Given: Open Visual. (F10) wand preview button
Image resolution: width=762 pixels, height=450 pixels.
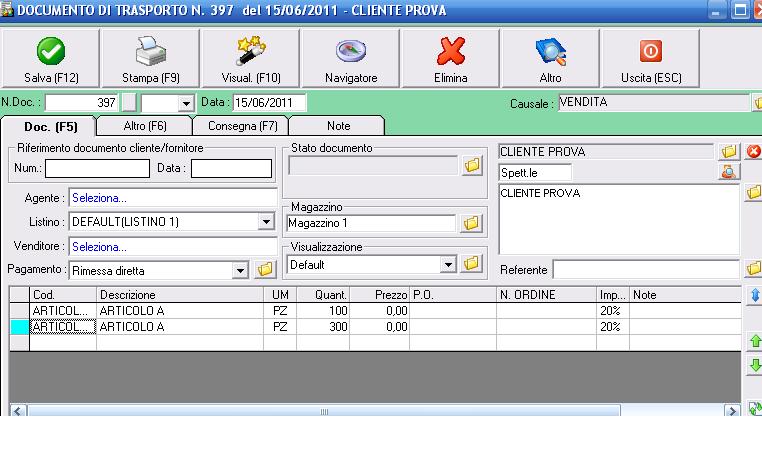Looking at the screenshot, I should tap(251, 58).
